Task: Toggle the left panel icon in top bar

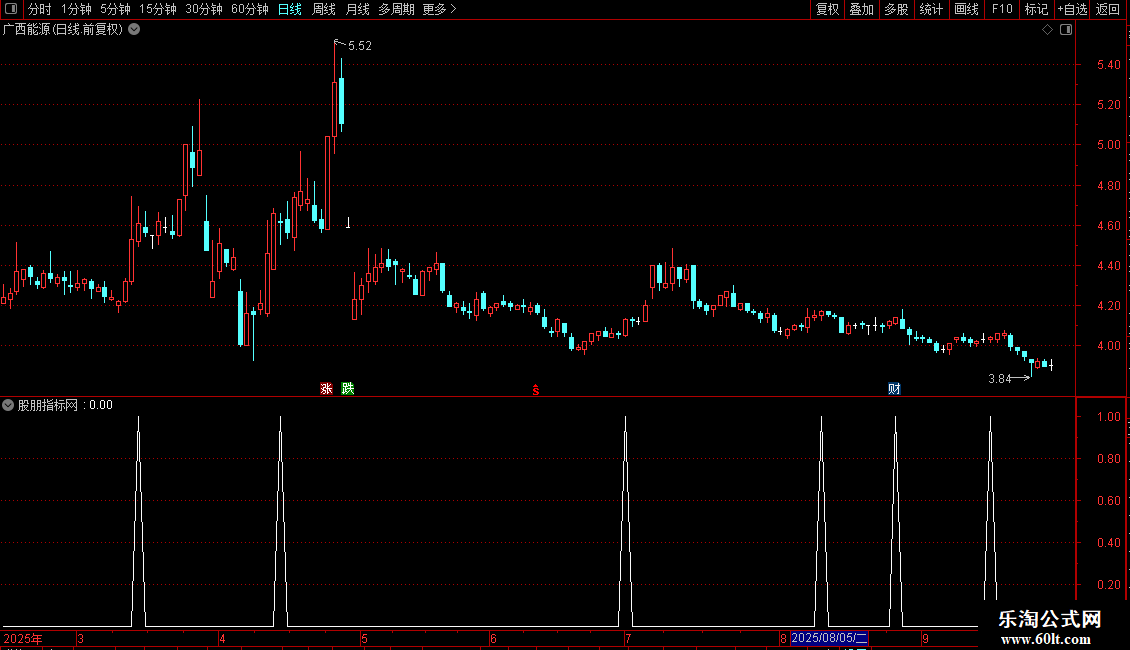Action: [11, 9]
